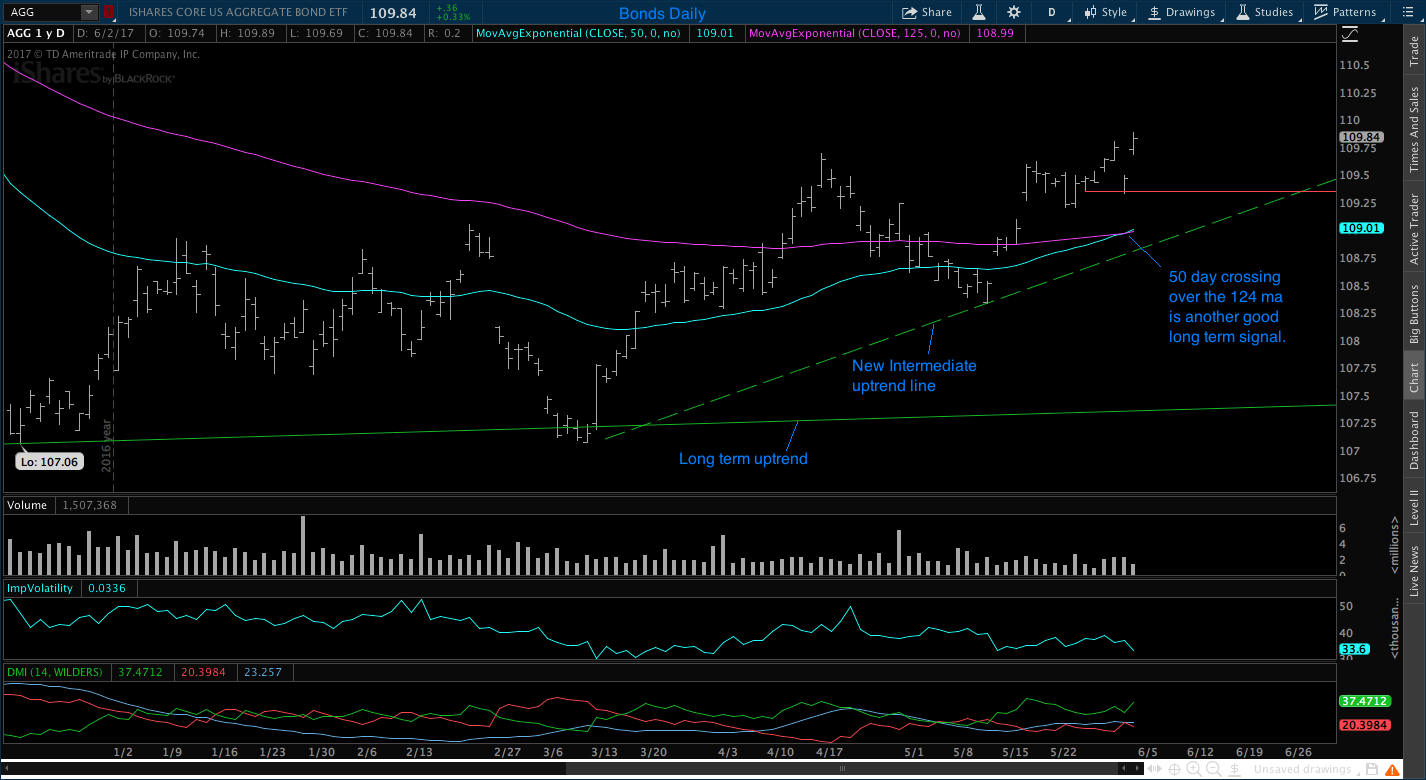
Task: Select the 'Long term uptrend' annotation text
Action: pos(743,459)
